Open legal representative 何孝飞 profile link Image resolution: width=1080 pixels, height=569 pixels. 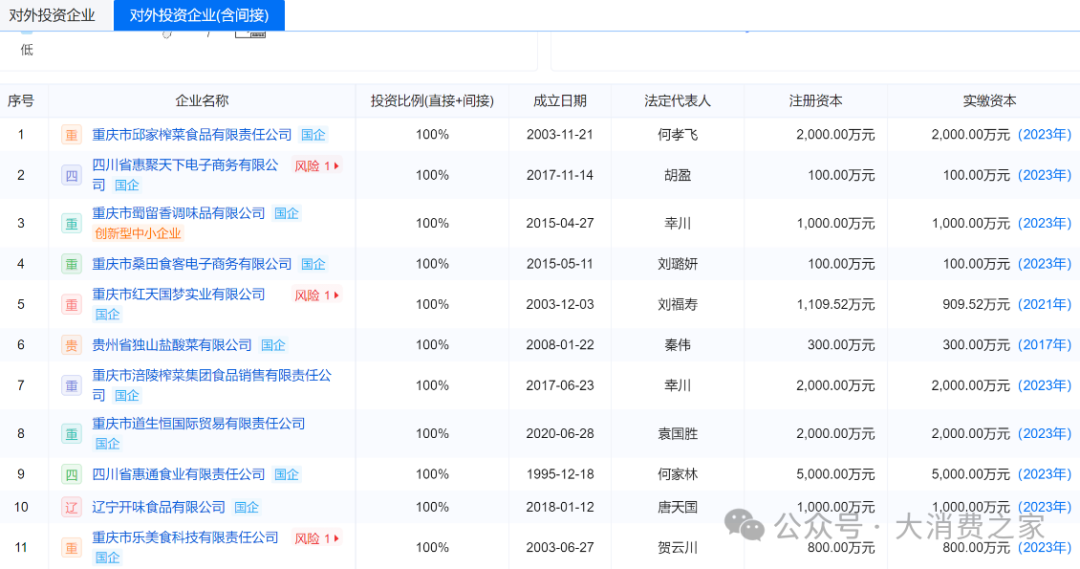pyautogui.click(x=677, y=135)
